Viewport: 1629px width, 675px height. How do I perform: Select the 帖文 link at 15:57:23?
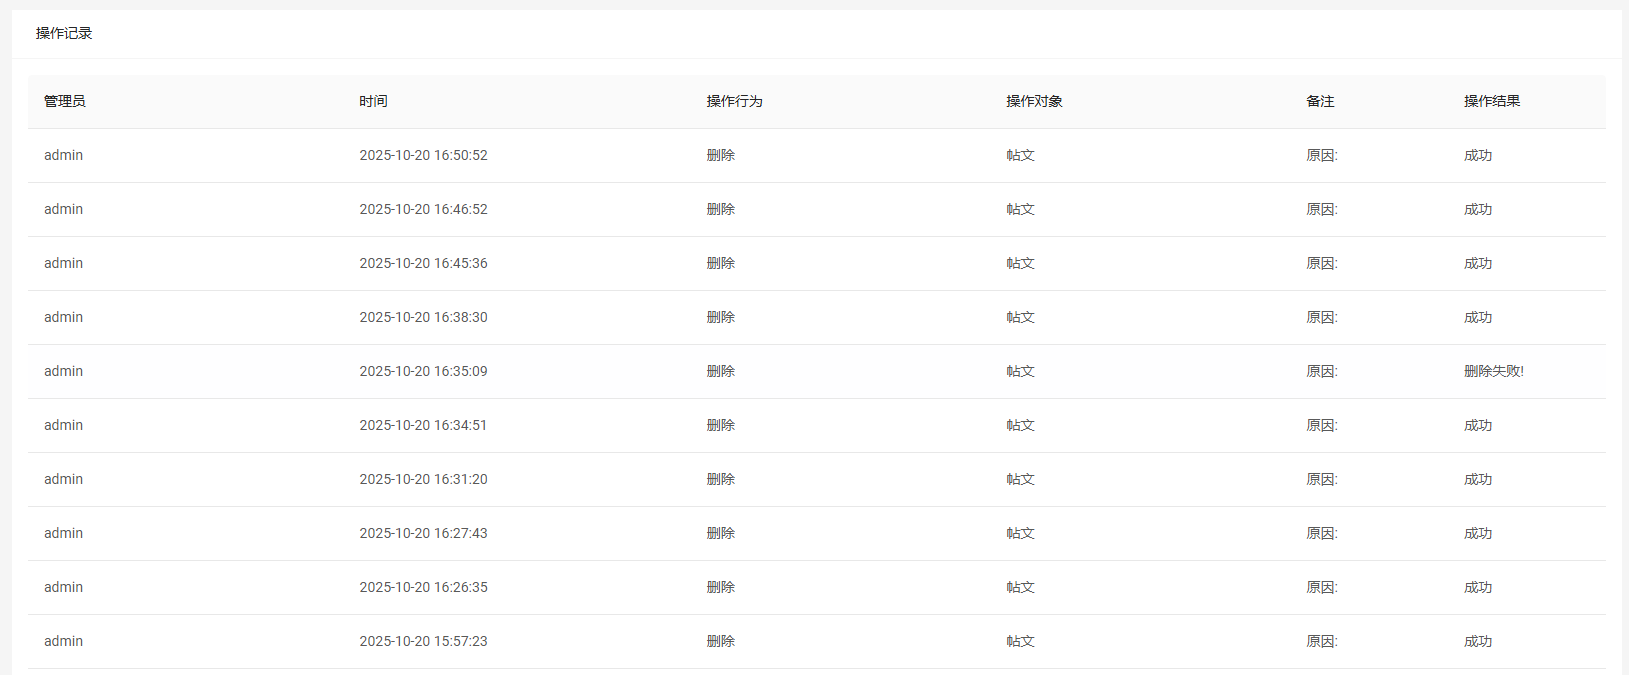tap(1020, 641)
